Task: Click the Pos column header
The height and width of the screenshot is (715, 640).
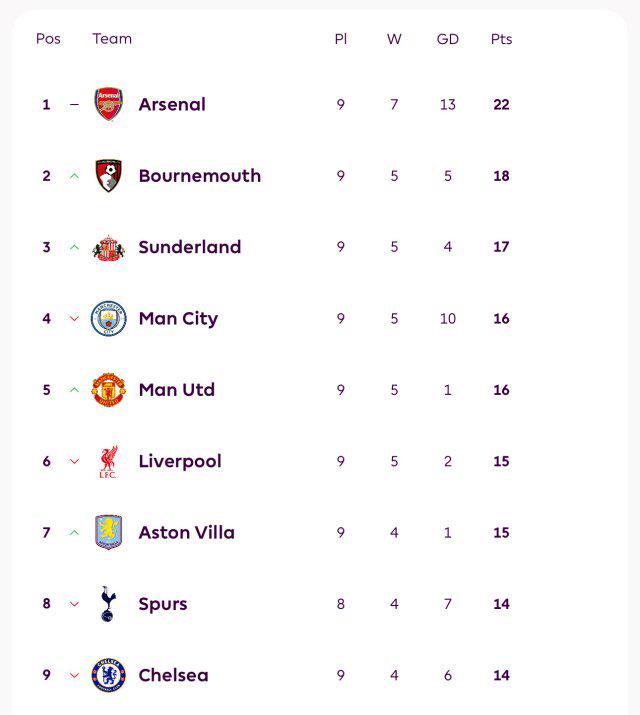Action: [48, 39]
